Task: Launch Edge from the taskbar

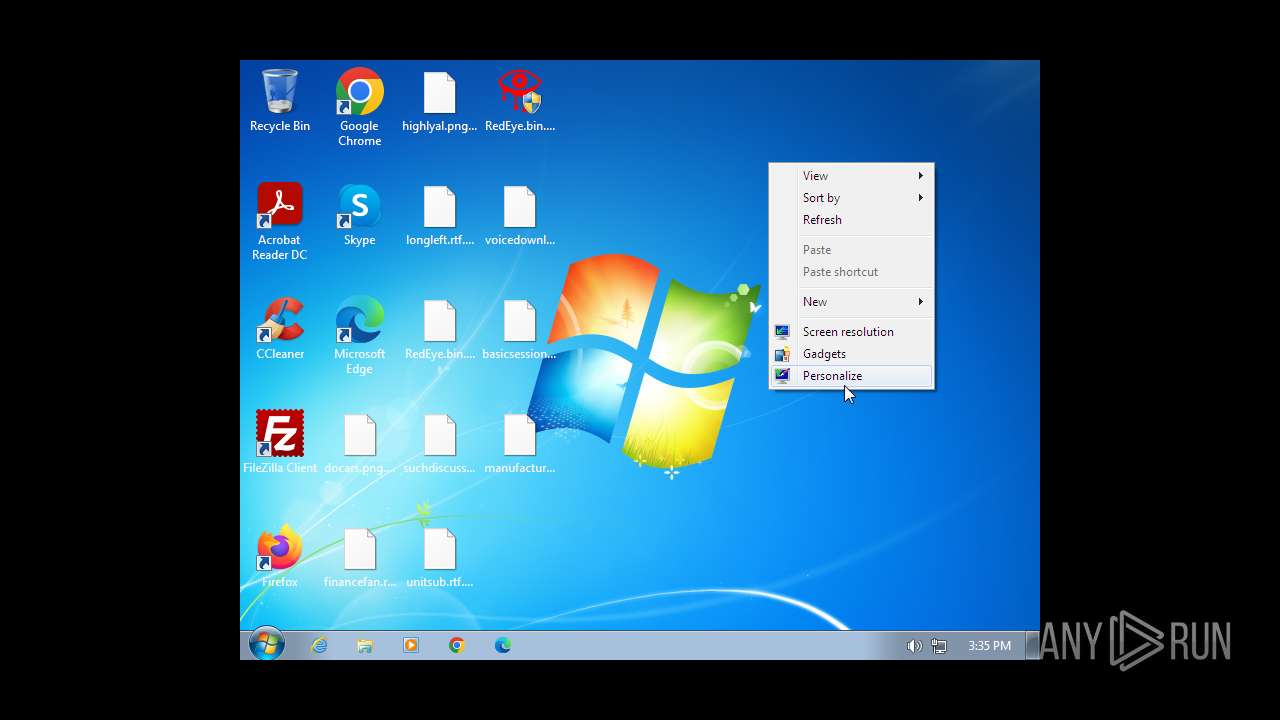Action: [x=503, y=645]
